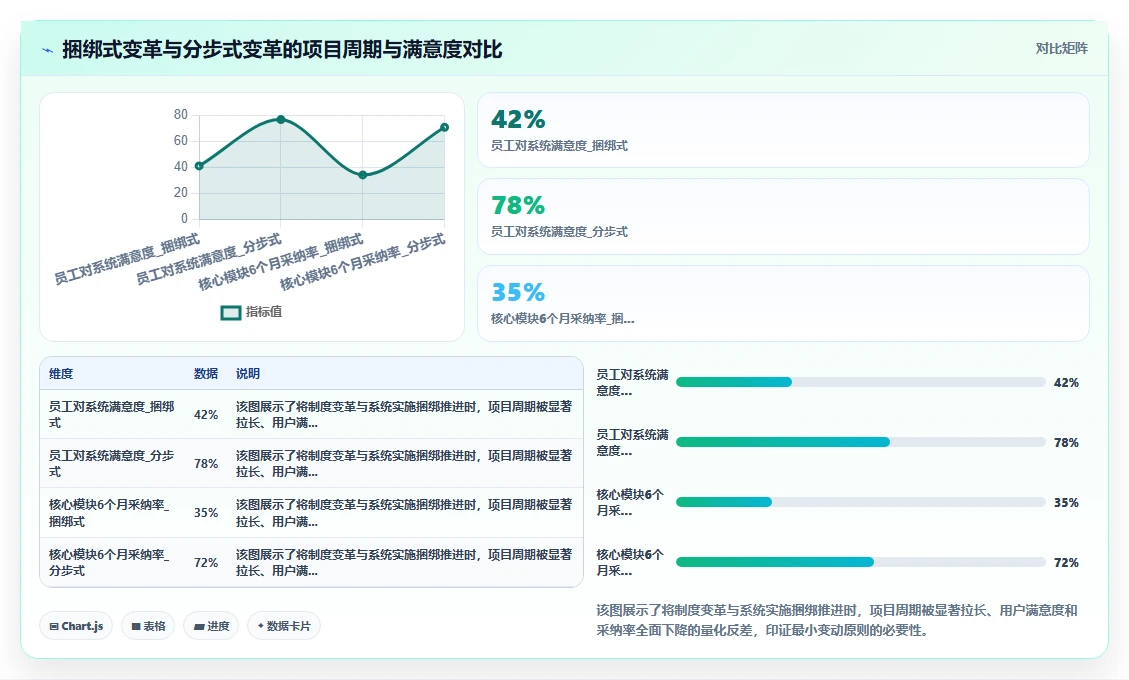Click the title 捆绑式变革与分步式变革的项目周期与满意度对比
Image resolution: width=1129 pixels, height=680 pixels.
point(282,50)
